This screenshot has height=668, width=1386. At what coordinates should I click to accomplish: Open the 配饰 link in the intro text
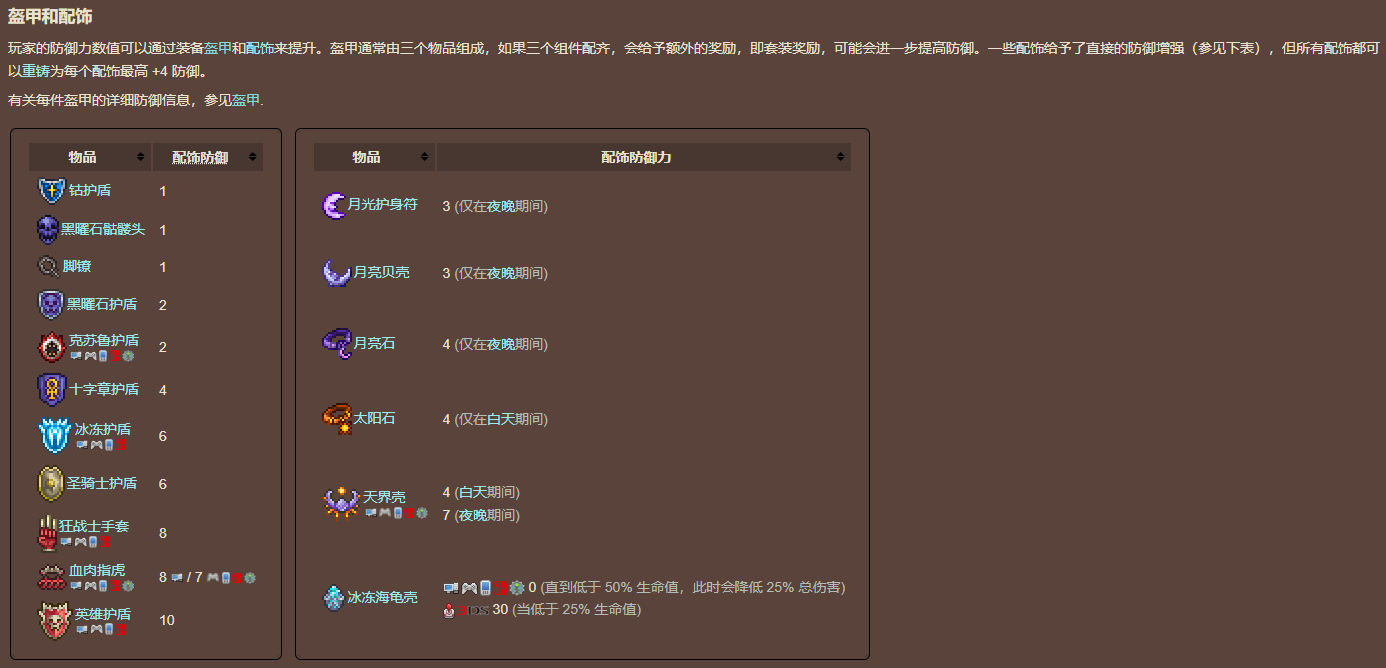(x=259, y=48)
